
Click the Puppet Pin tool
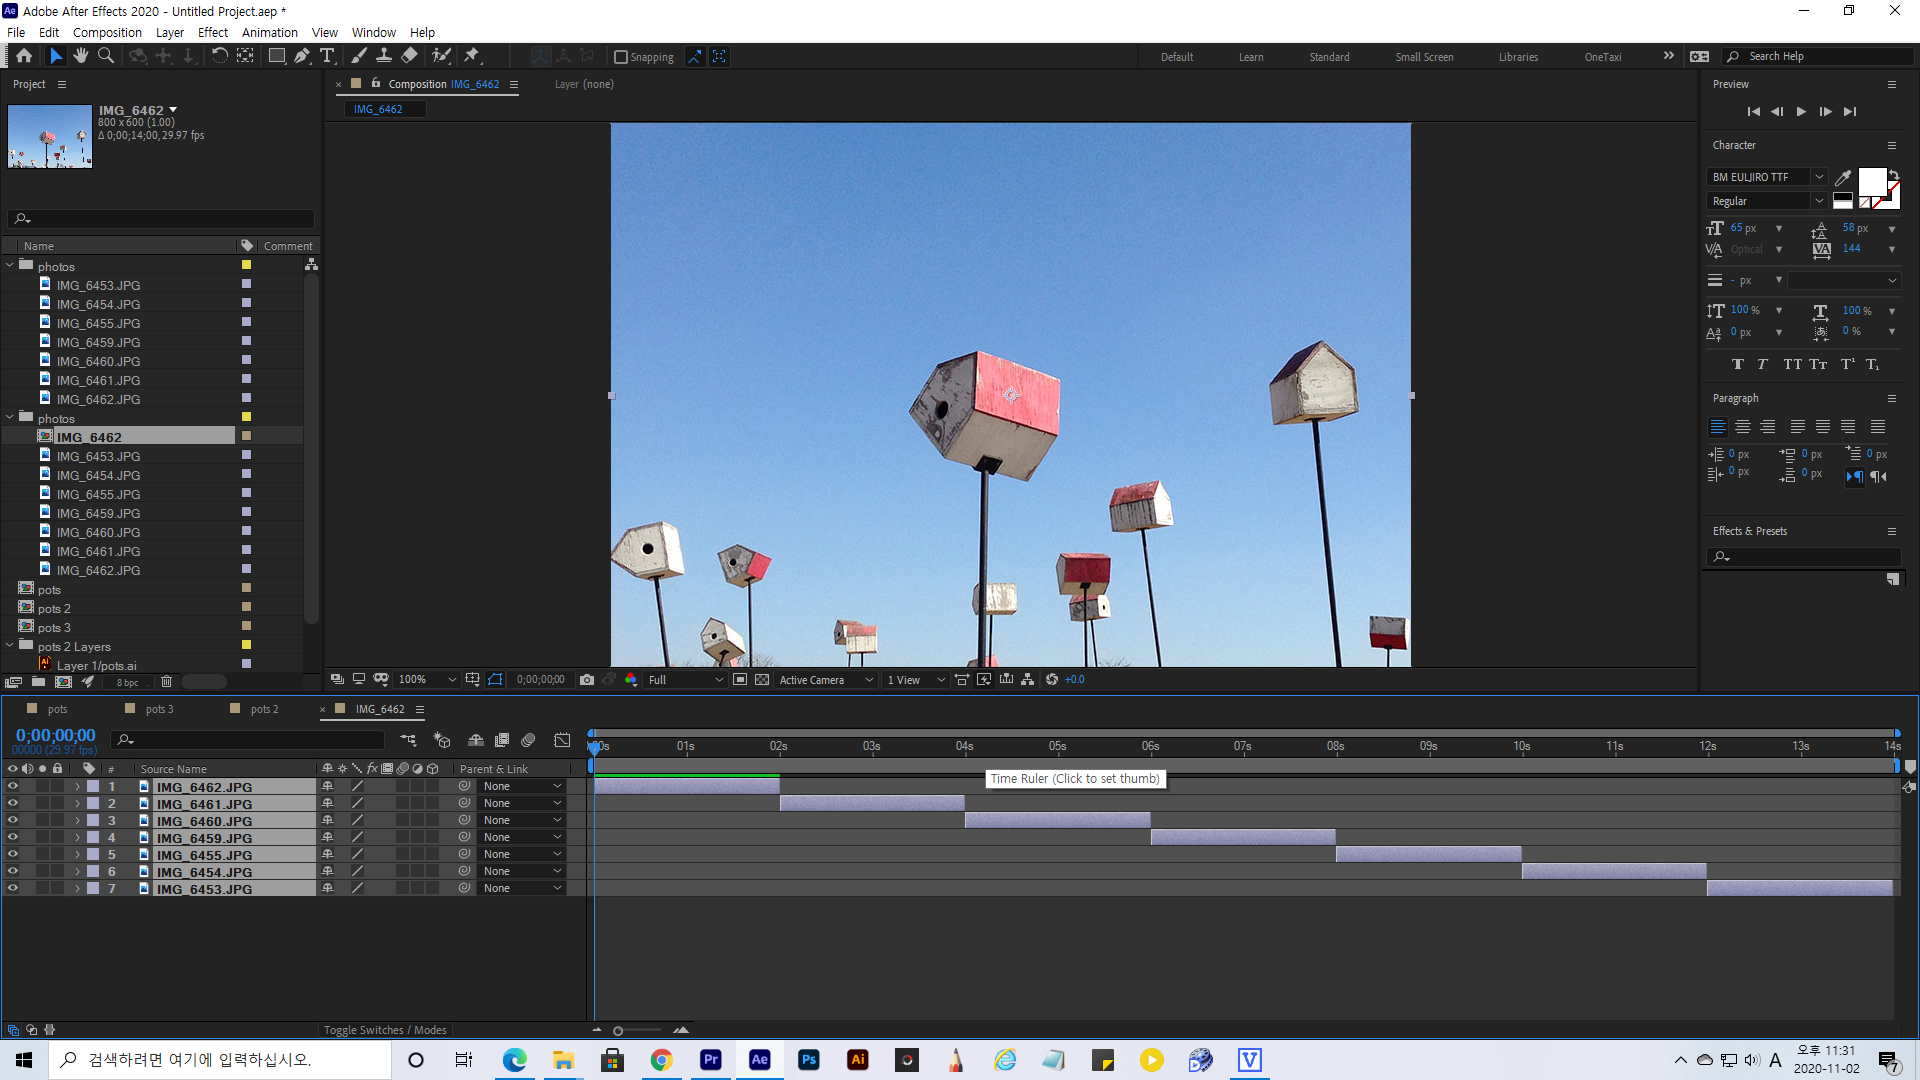point(472,56)
